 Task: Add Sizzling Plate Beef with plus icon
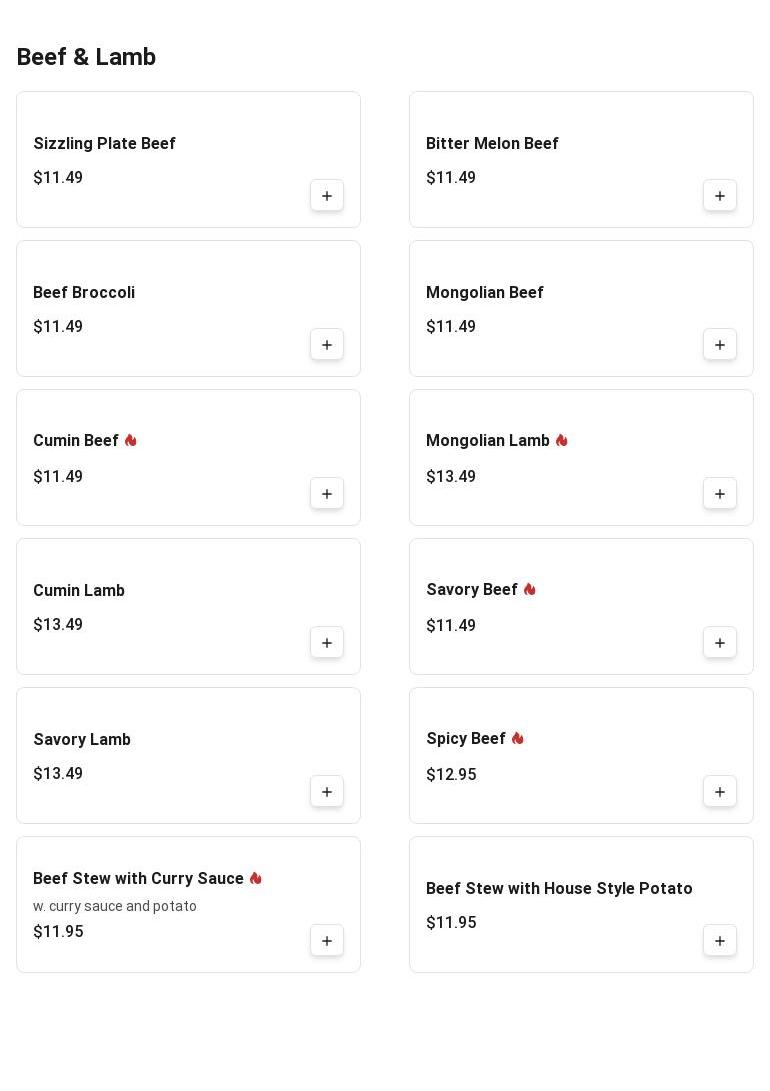[x=327, y=196]
